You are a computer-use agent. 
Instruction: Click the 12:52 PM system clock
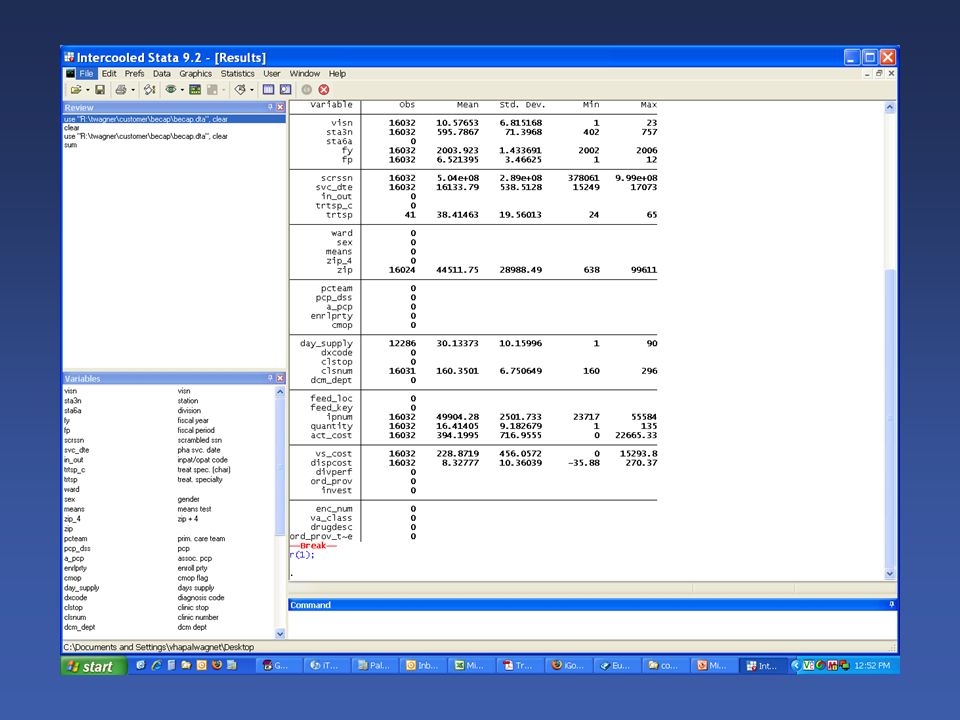[872, 666]
